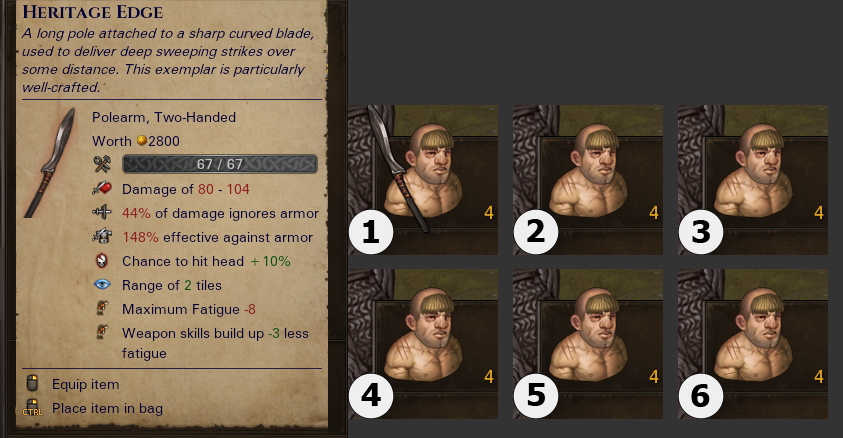
Task: Click the icon beside Weapon skills build up
Action: coord(102,332)
